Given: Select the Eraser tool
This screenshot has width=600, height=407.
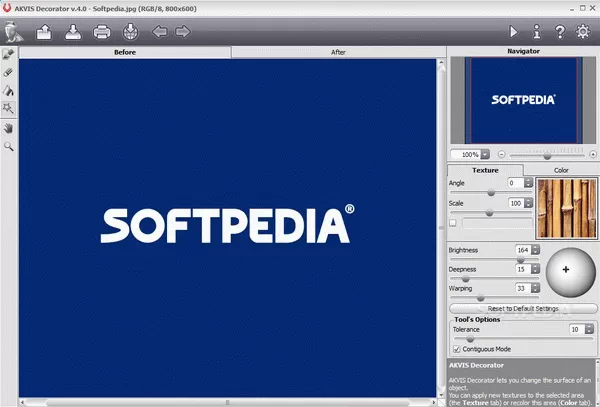Looking at the screenshot, I should point(9,72).
